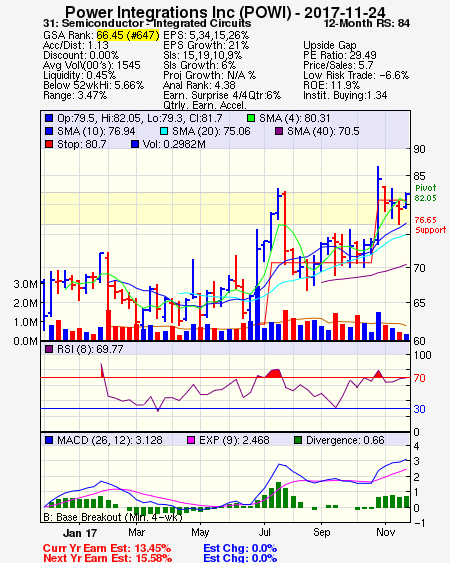Click the Mar x-axis label
Image resolution: width=450 pixels, height=563 pixels.
tap(136, 532)
